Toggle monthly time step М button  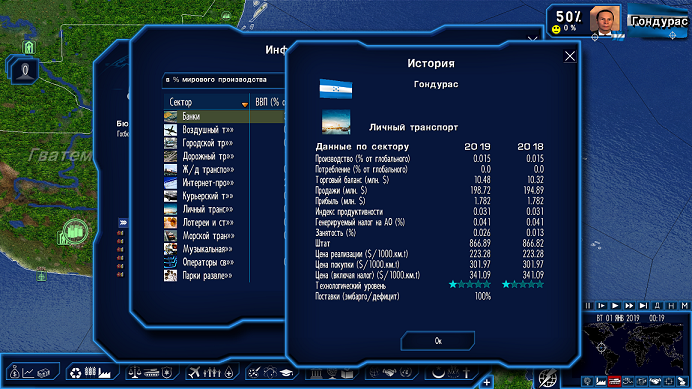tap(684, 306)
